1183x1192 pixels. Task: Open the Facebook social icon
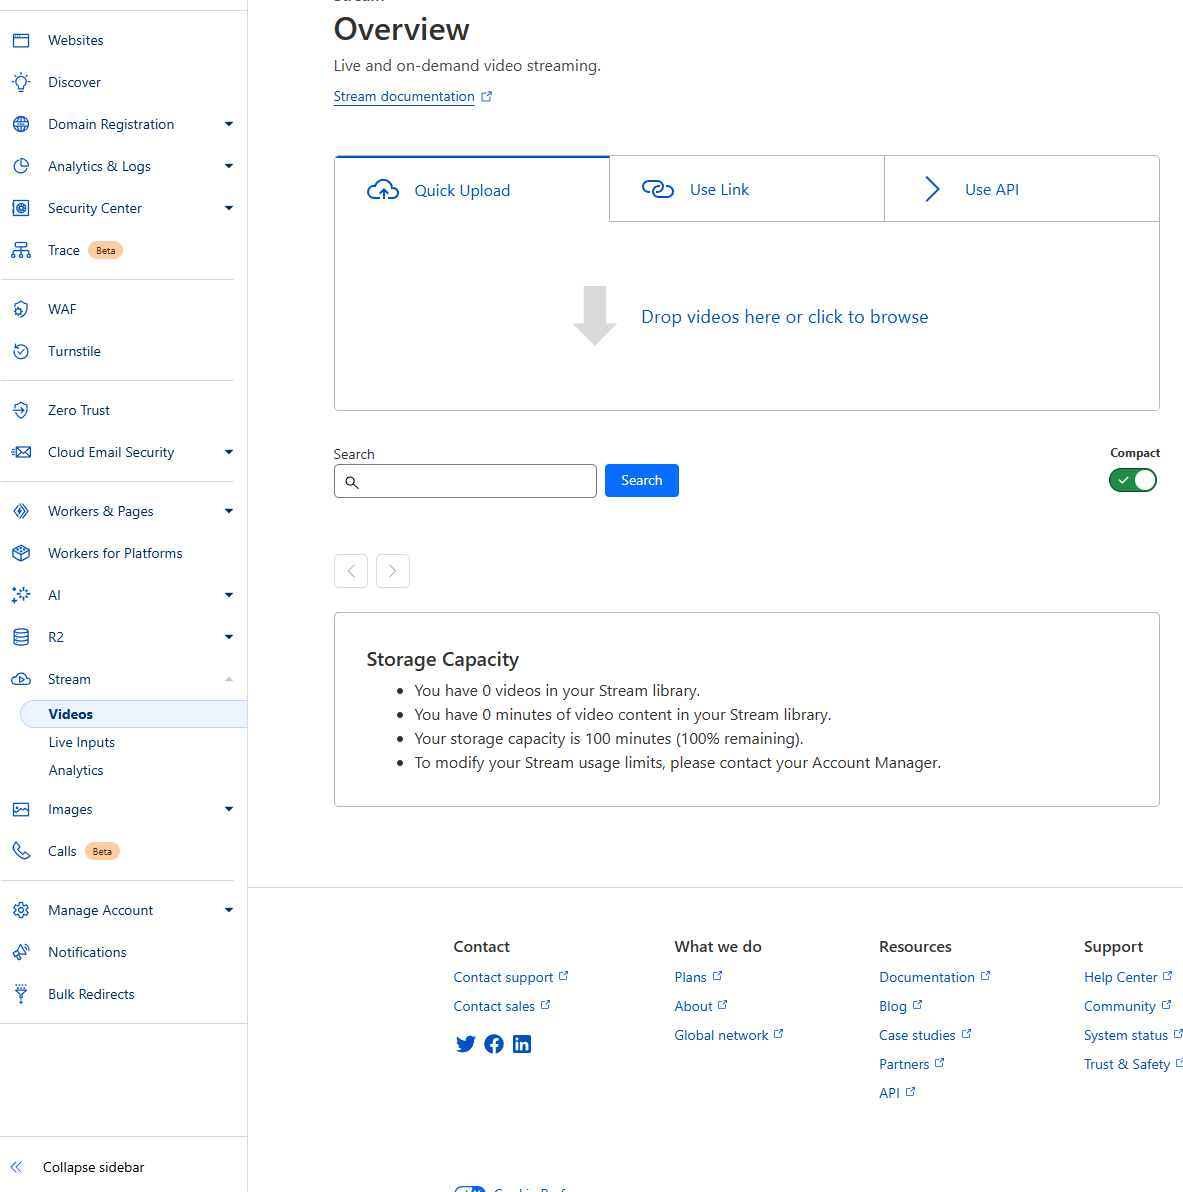(x=493, y=1044)
